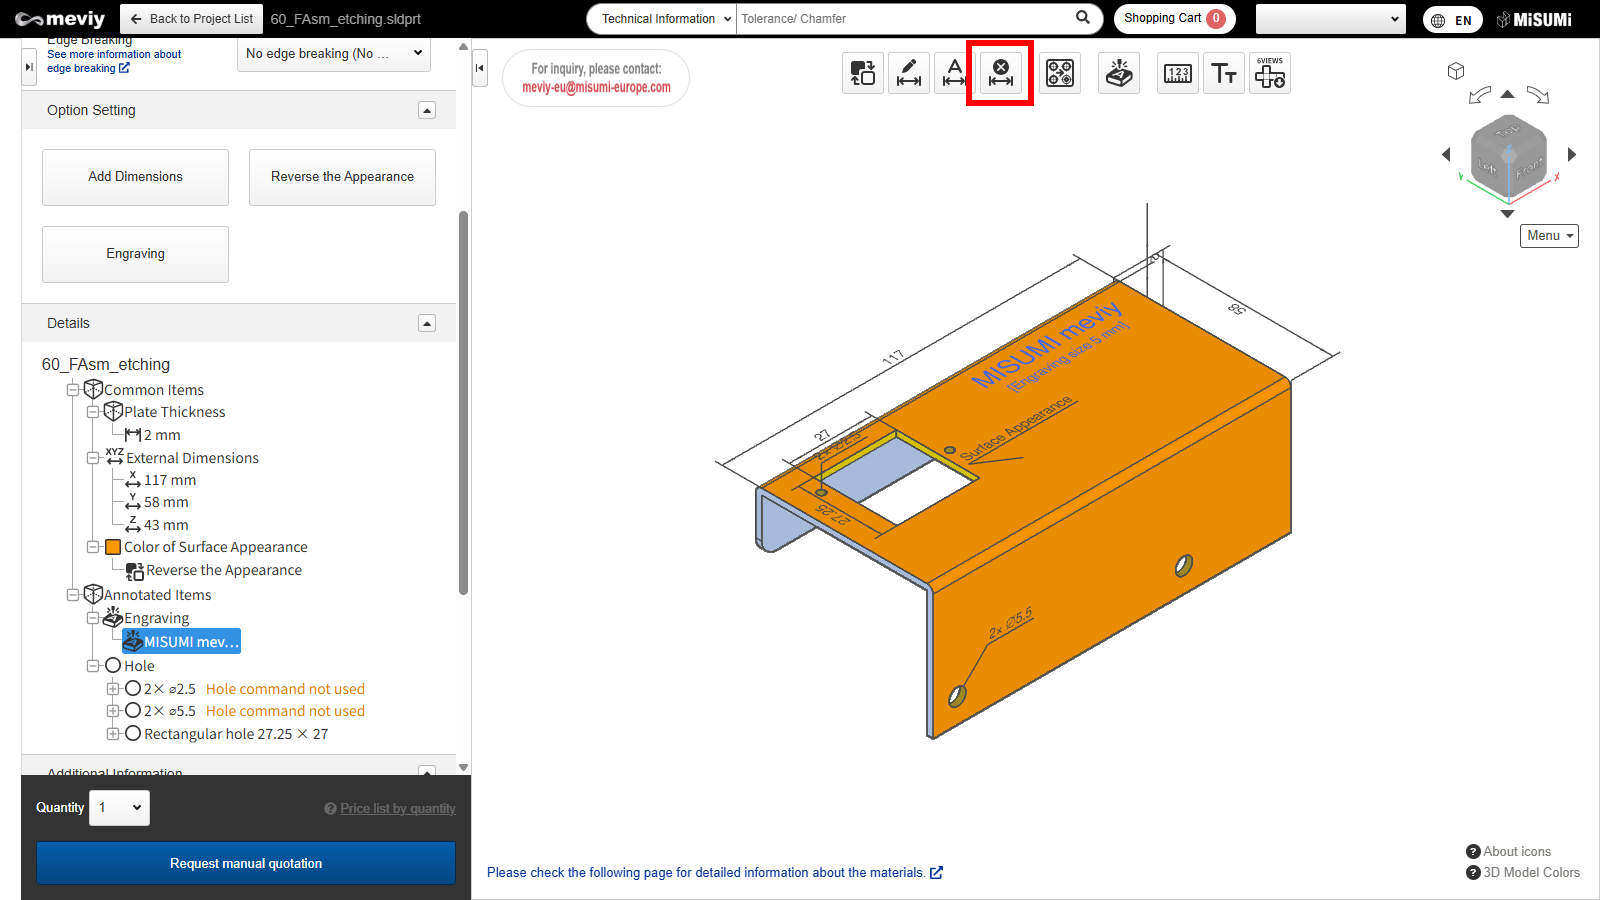Click the Request manual quotation button
Image resolution: width=1600 pixels, height=900 pixels.
click(246, 863)
